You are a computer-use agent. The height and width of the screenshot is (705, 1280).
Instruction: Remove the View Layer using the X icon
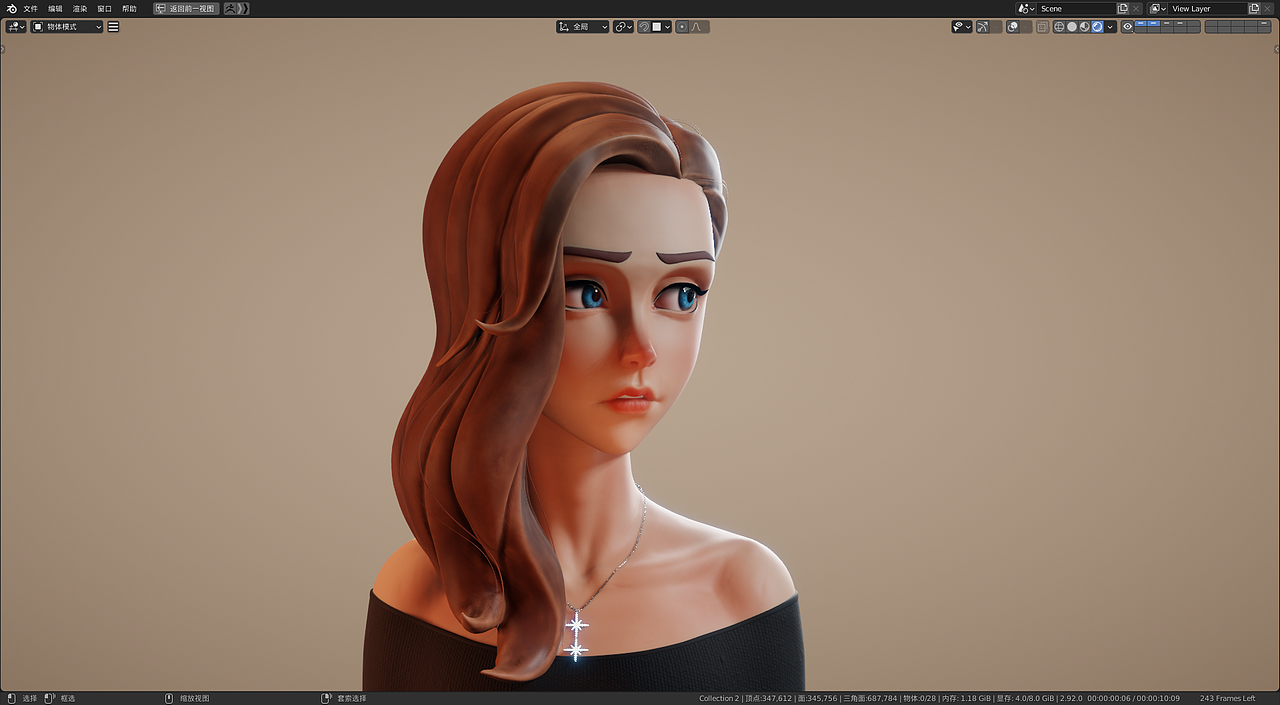(1267, 8)
